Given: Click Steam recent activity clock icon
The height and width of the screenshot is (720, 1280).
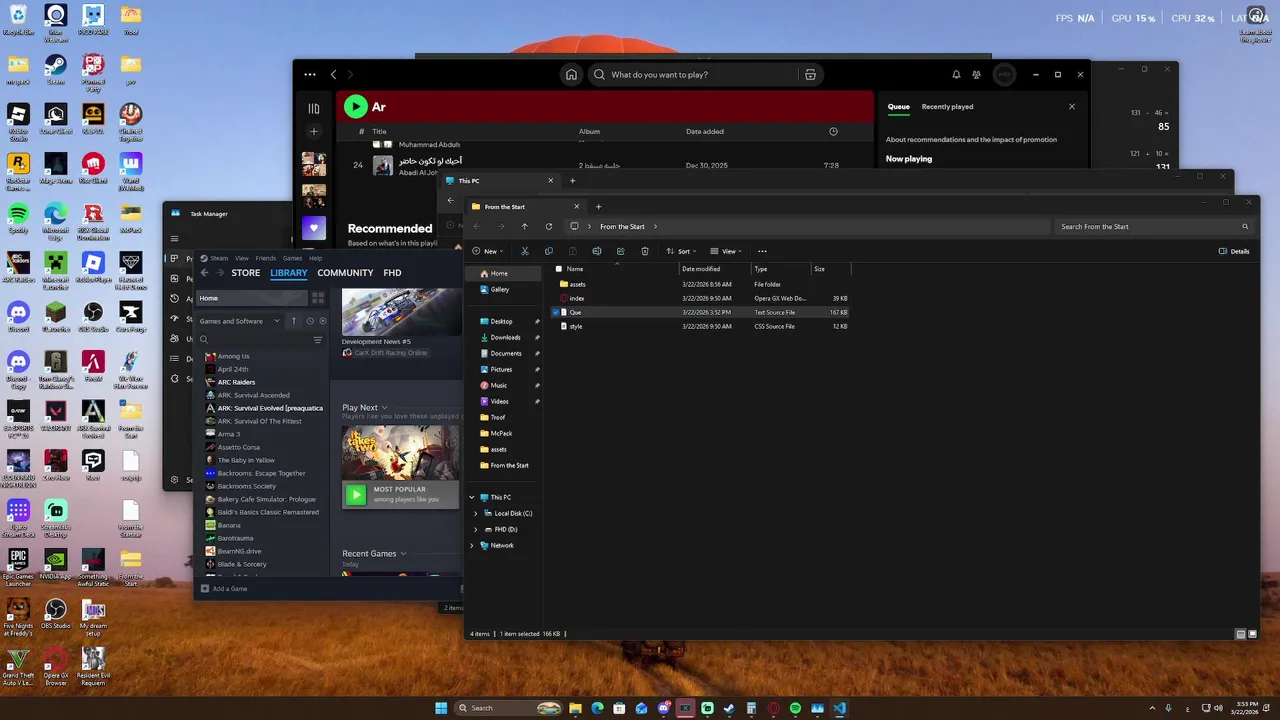Looking at the screenshot, I should point(310,321).
